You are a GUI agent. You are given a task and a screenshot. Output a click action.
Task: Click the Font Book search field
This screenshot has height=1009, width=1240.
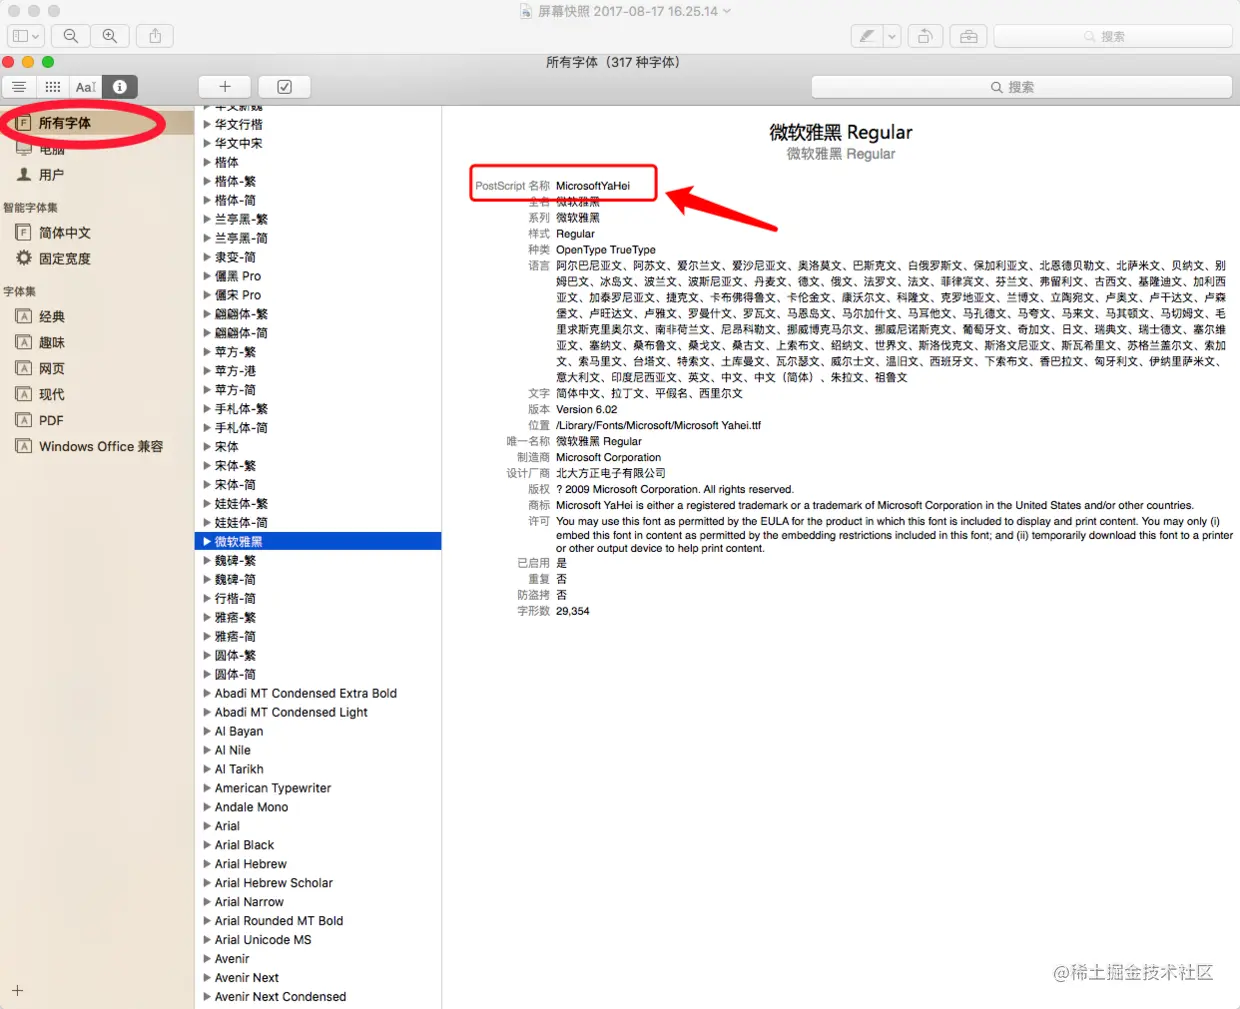1020,86
